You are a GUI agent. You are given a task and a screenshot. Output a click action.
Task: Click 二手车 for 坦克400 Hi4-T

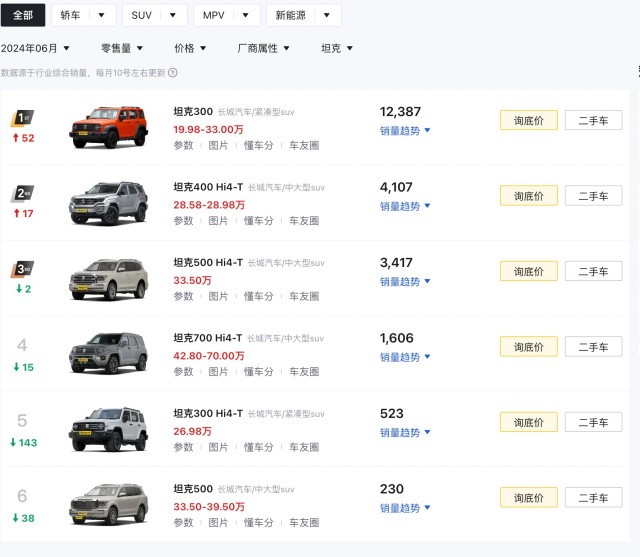tap(593, 196)
